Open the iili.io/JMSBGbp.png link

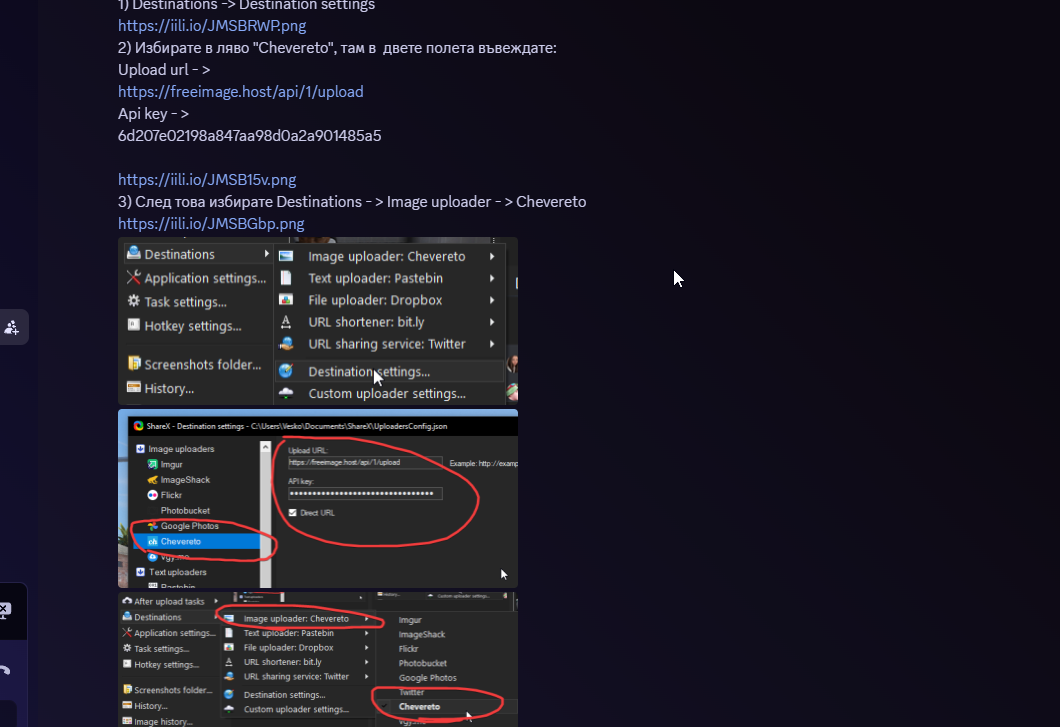pos(211,224)
